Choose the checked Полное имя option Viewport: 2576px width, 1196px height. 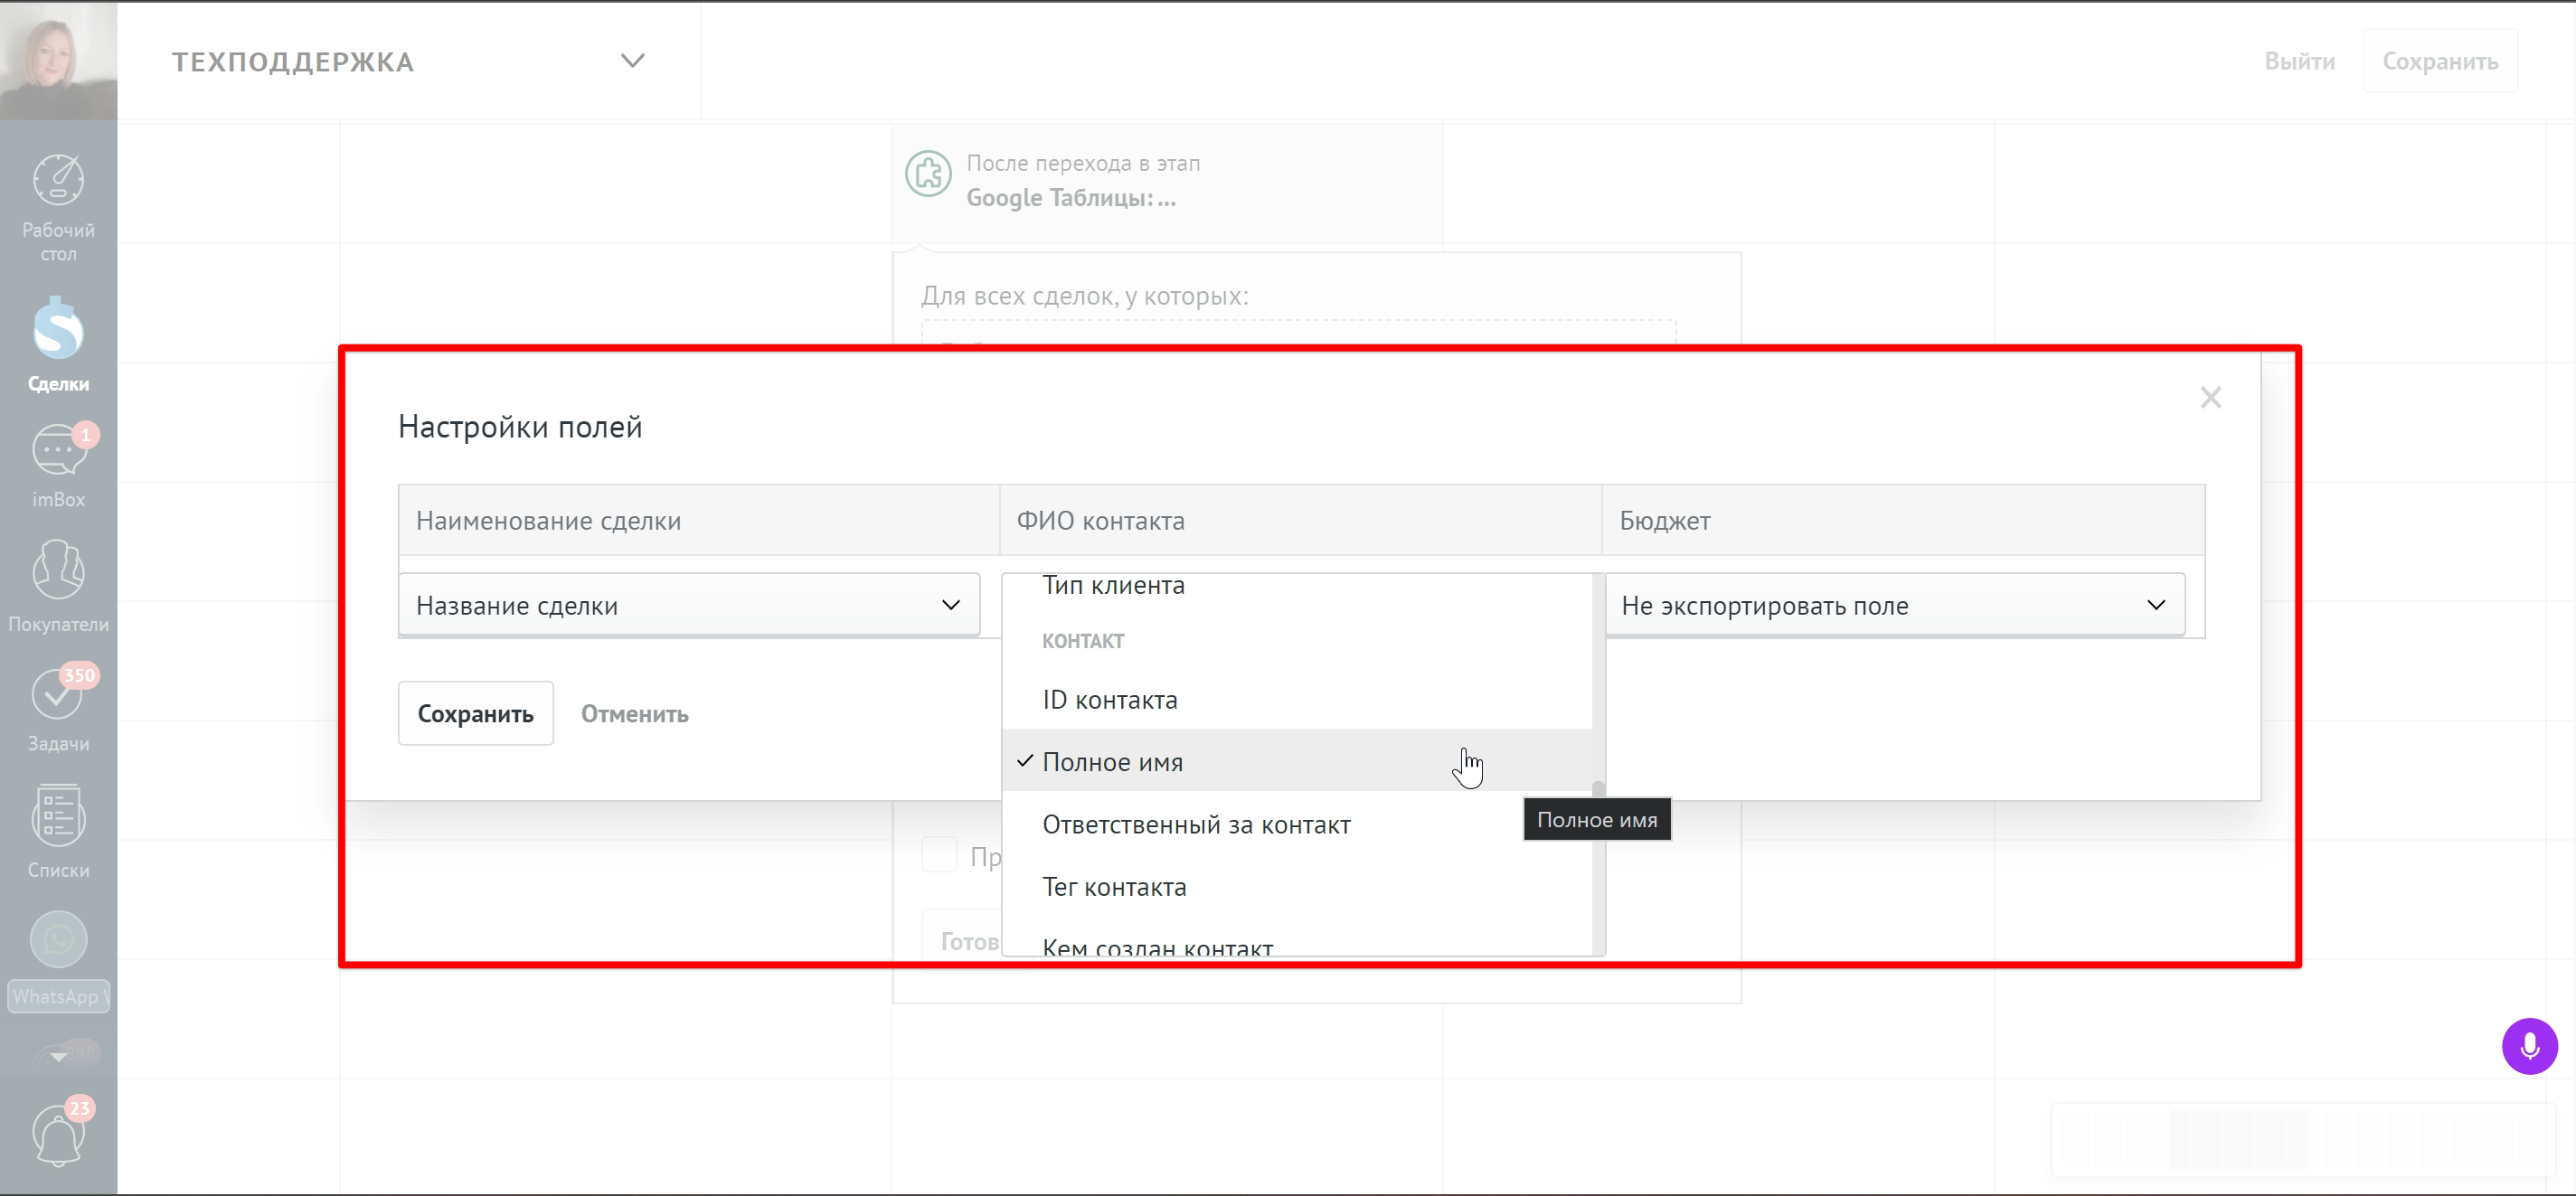coord(1296,761)
